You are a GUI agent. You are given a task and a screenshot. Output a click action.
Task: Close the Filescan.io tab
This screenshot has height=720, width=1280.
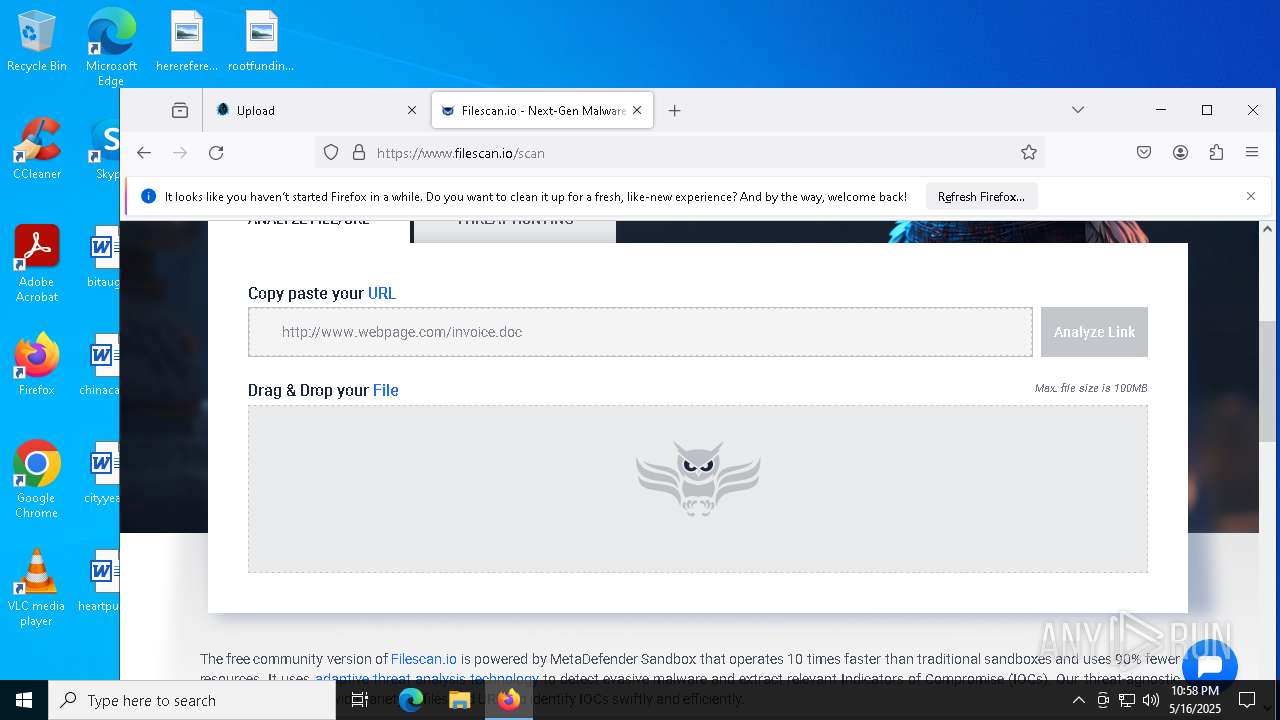point(637,110)
